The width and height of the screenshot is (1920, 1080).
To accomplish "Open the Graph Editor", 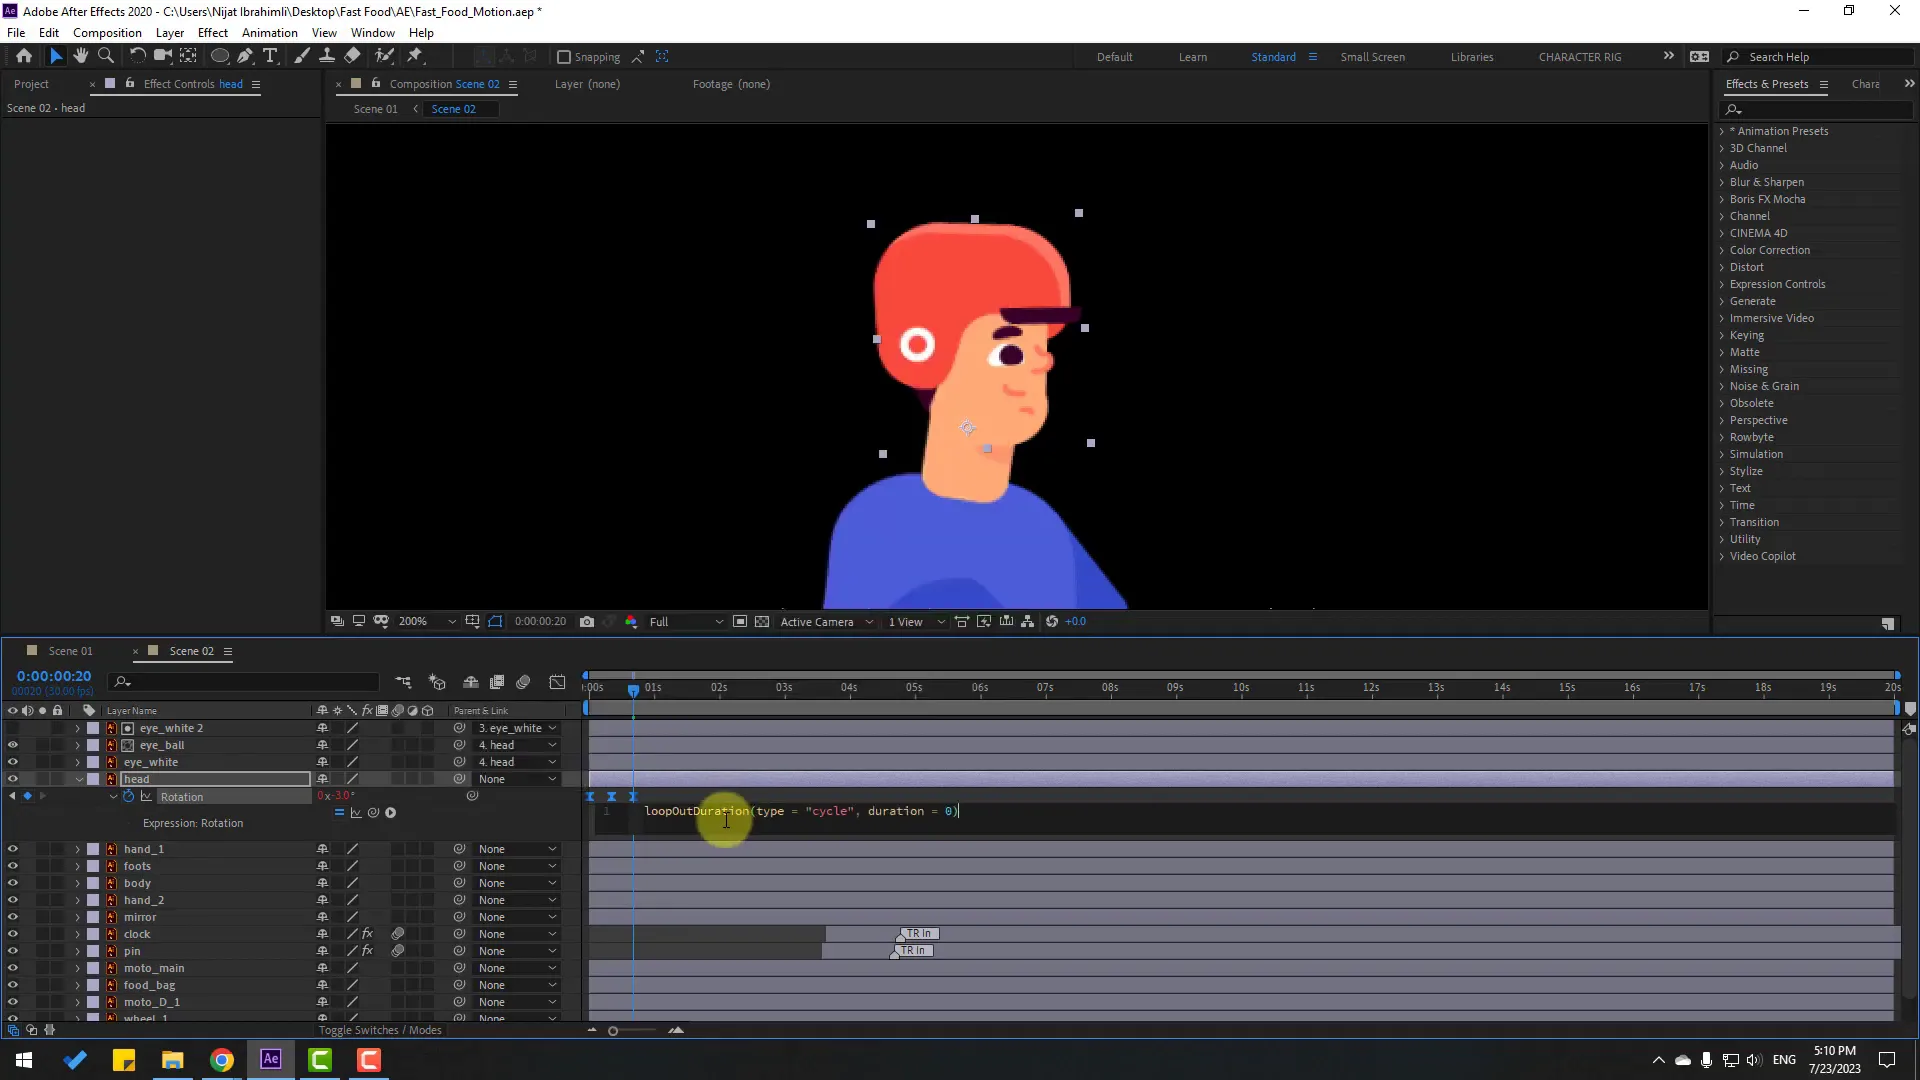I will click(x=557, y=682).
